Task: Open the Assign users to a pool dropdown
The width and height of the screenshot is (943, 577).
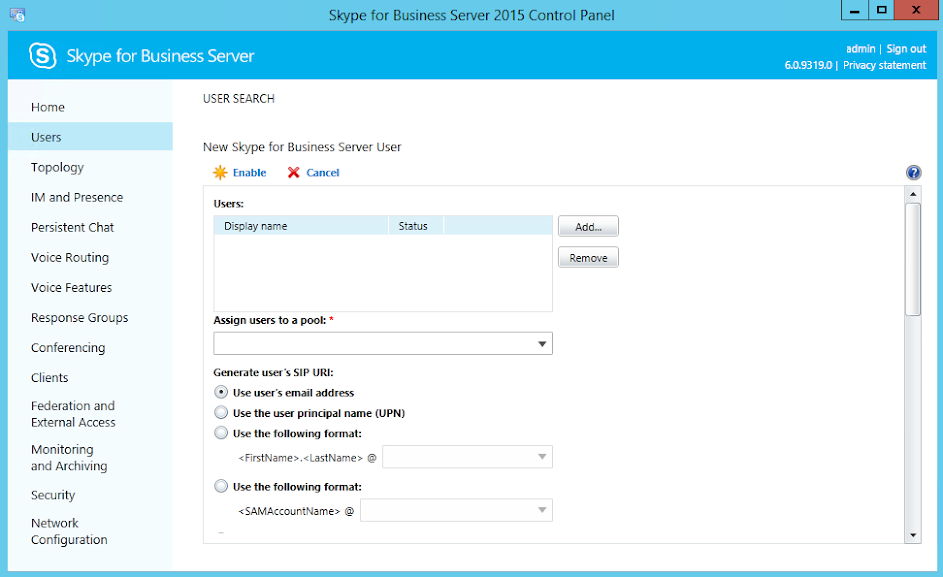Action: (382, 344)
